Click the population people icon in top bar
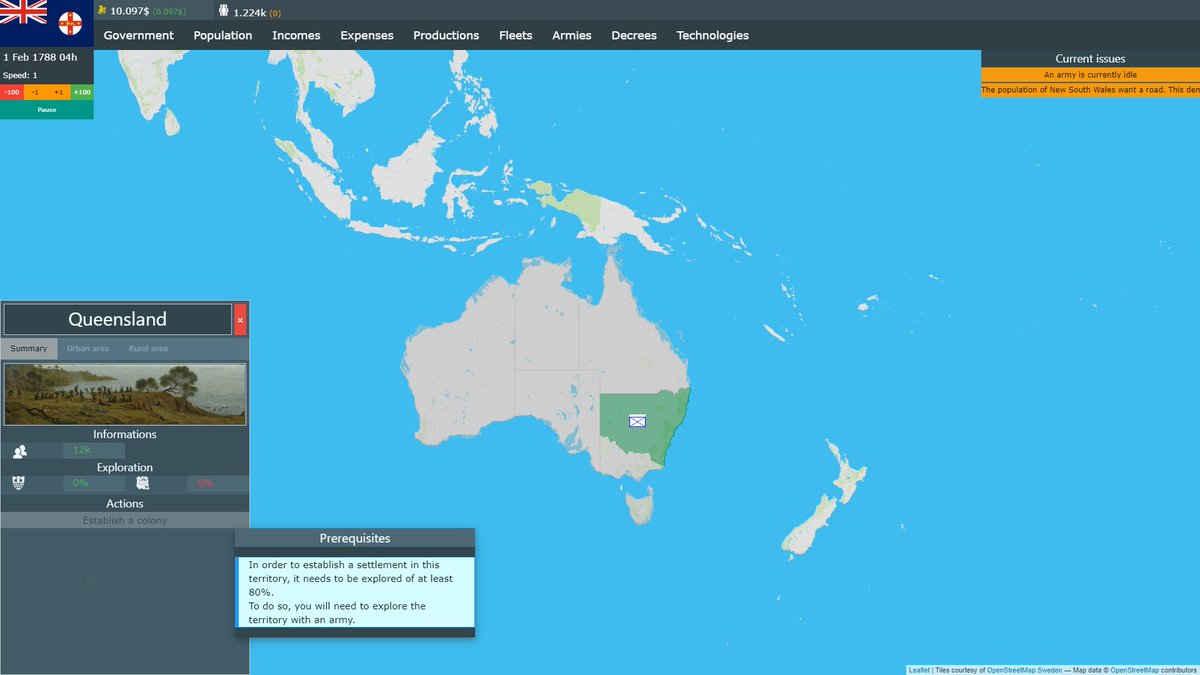The height and width of the screenshot is (675, 1200). click(x=224, y=11)
